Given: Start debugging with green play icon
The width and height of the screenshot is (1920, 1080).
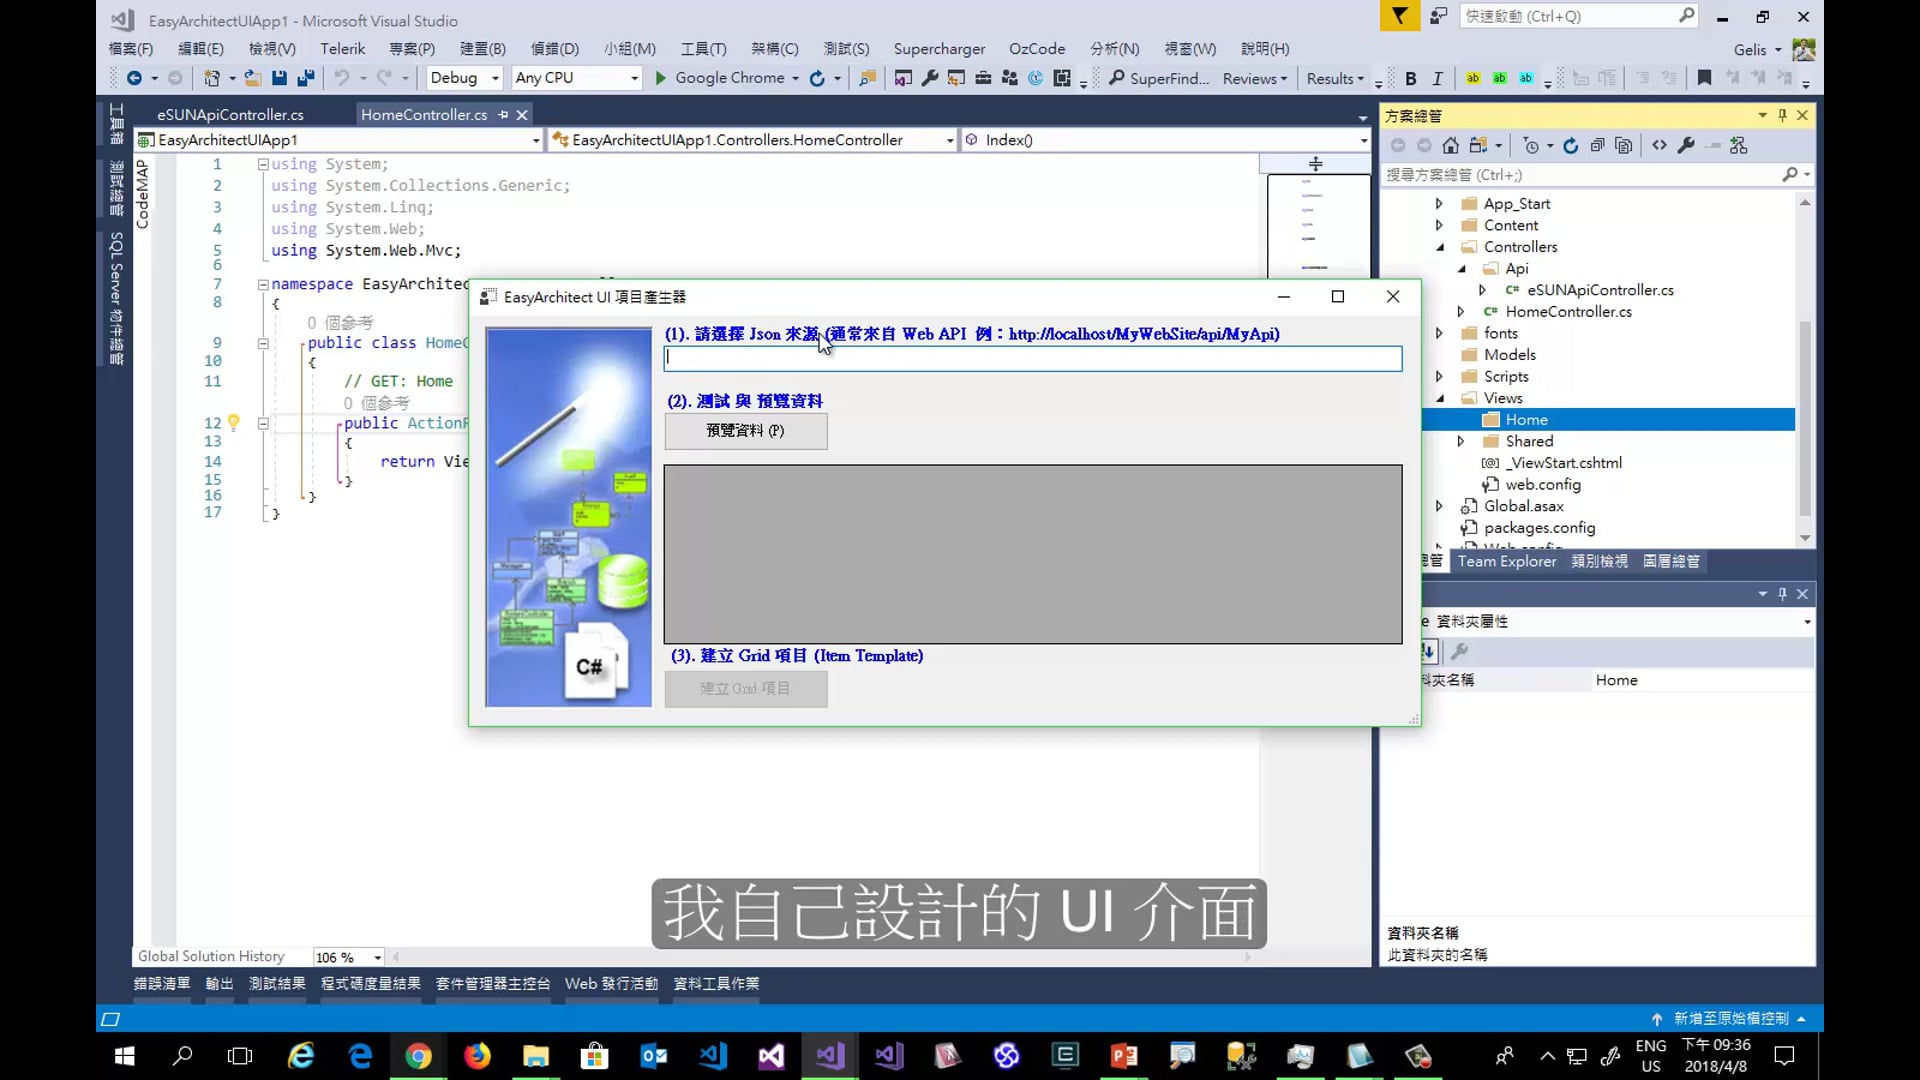Looking at the screenshot, I should click(x=660, y=78).
